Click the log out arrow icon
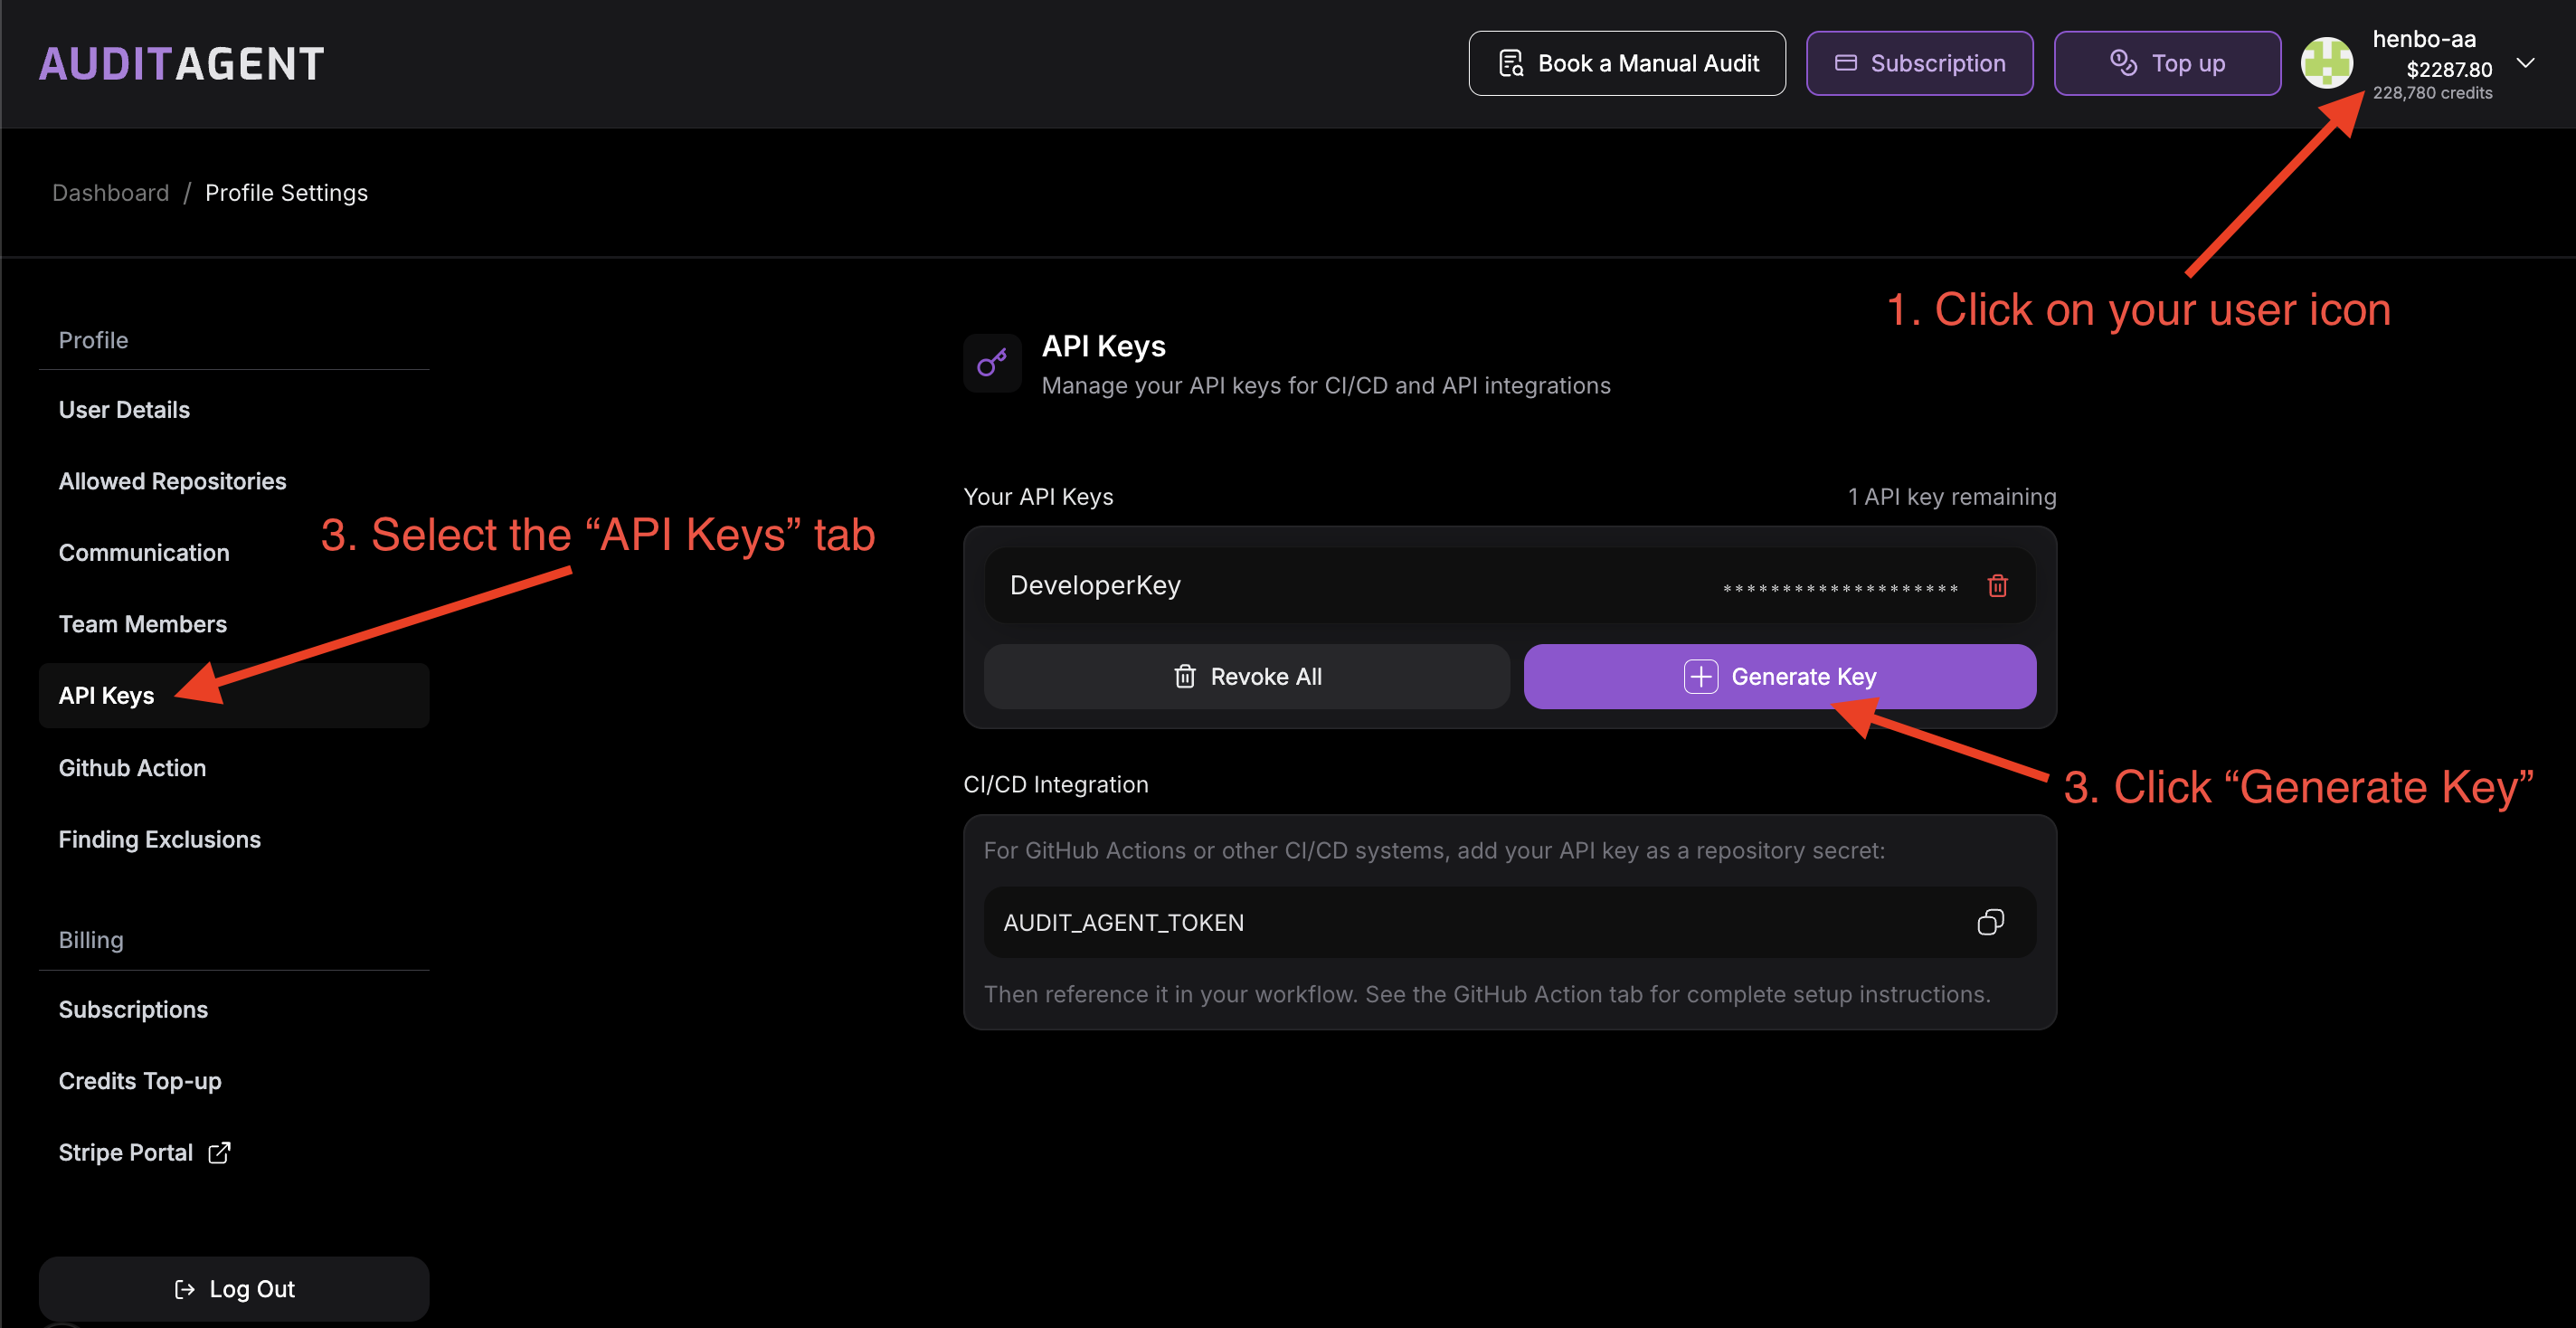The width and height of the screenshot is (2576, 1328). pyautogui.click(x=184, y=1288)
